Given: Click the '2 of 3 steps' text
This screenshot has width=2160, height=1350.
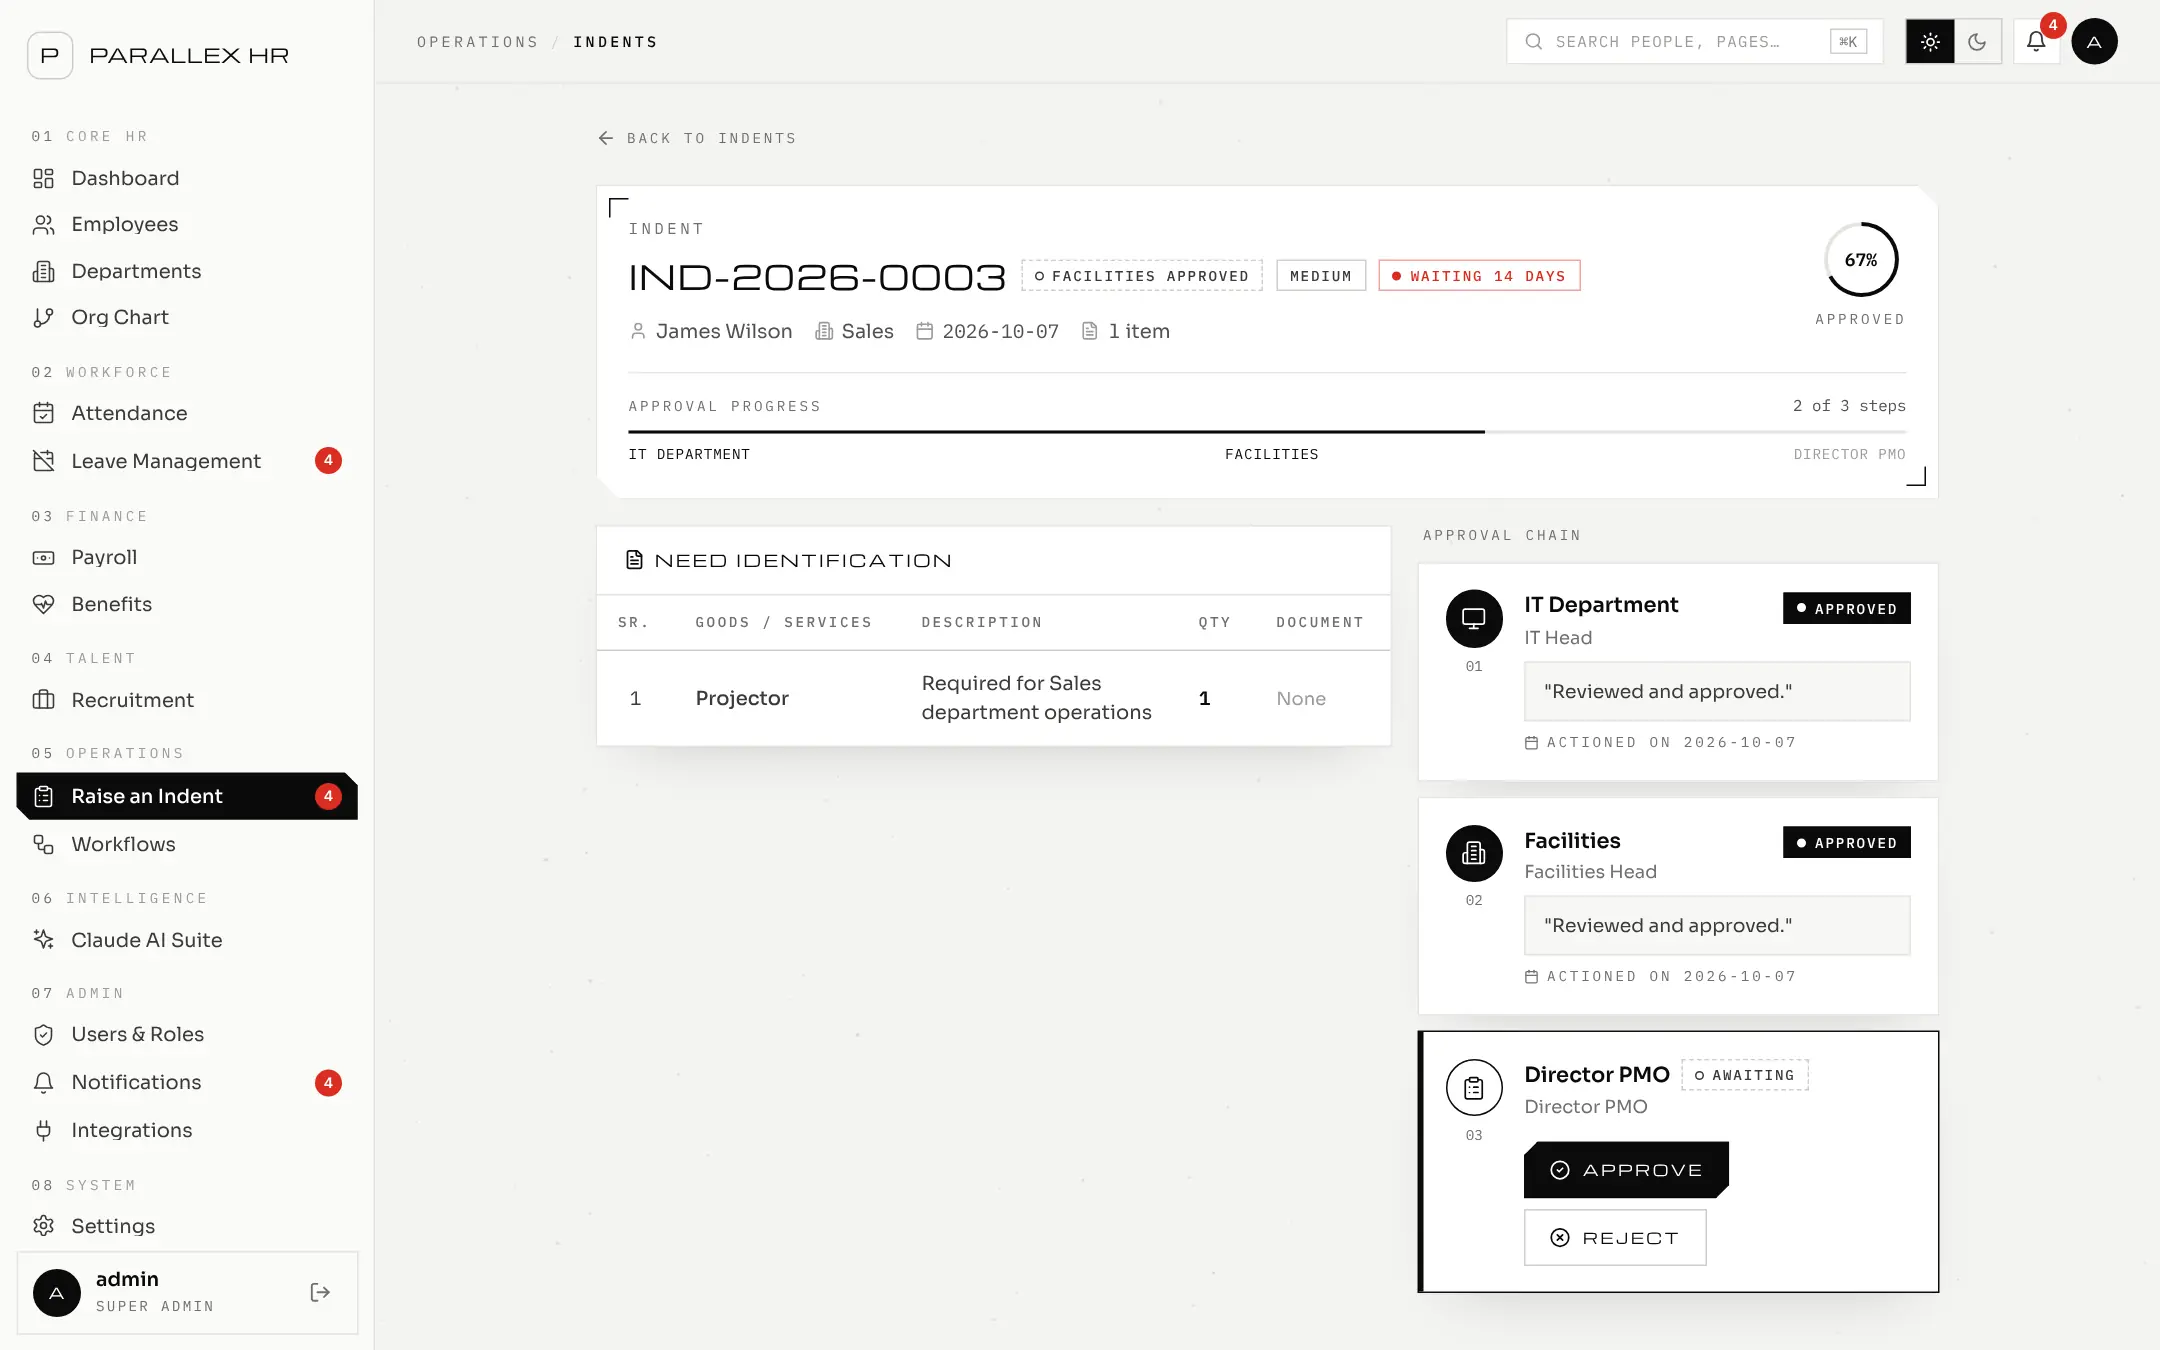Looking at the screenshot, I should 1849,406.
